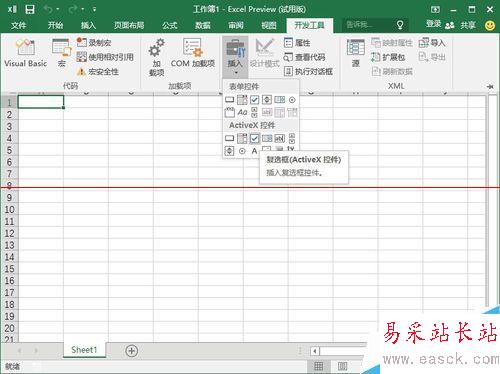This screenshot has height=374, width=500.
Task: Select the ActiveX Combo Box icon
Action: [242, 138]
